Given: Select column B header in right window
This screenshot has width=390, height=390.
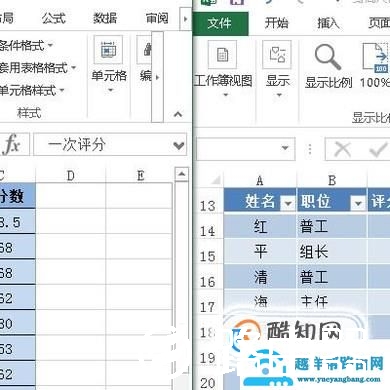Looking at the screenshot, I should click(x=332, y=181).
